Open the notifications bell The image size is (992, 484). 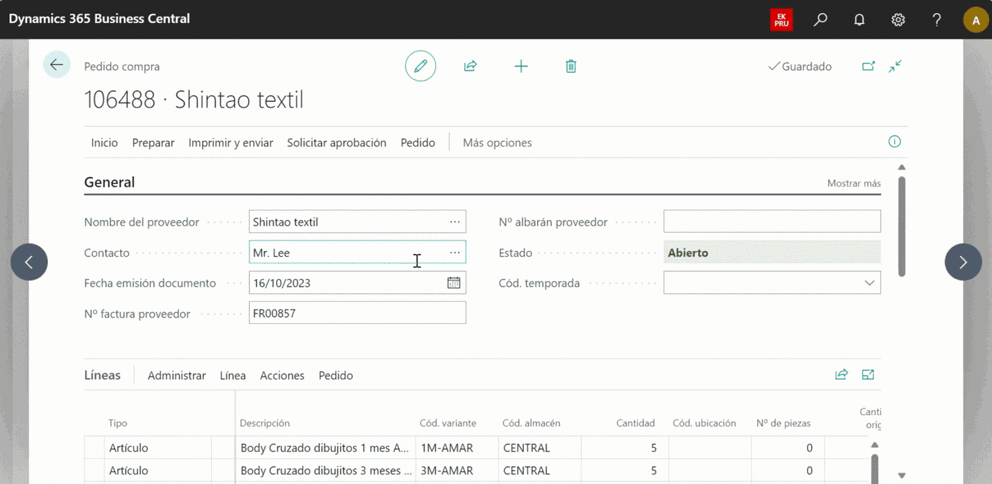click(x=859, y=19)
